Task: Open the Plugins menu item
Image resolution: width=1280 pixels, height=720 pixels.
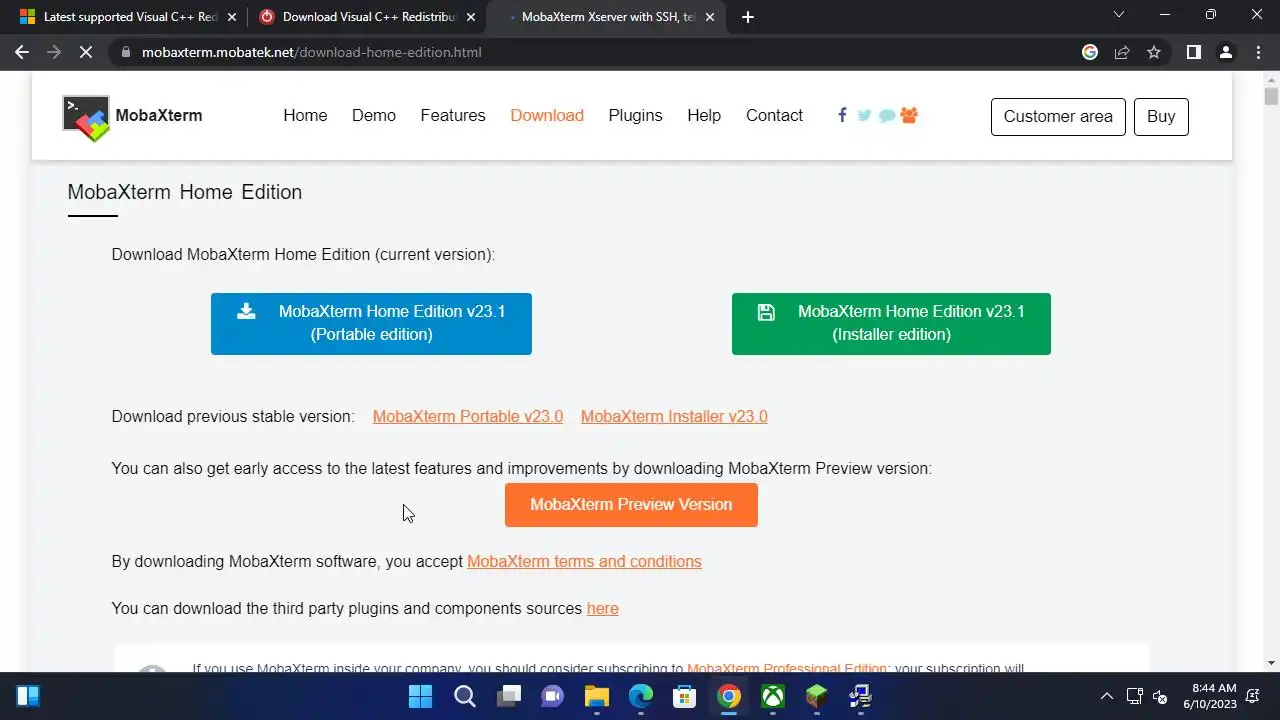Action: tap(635, 115)
